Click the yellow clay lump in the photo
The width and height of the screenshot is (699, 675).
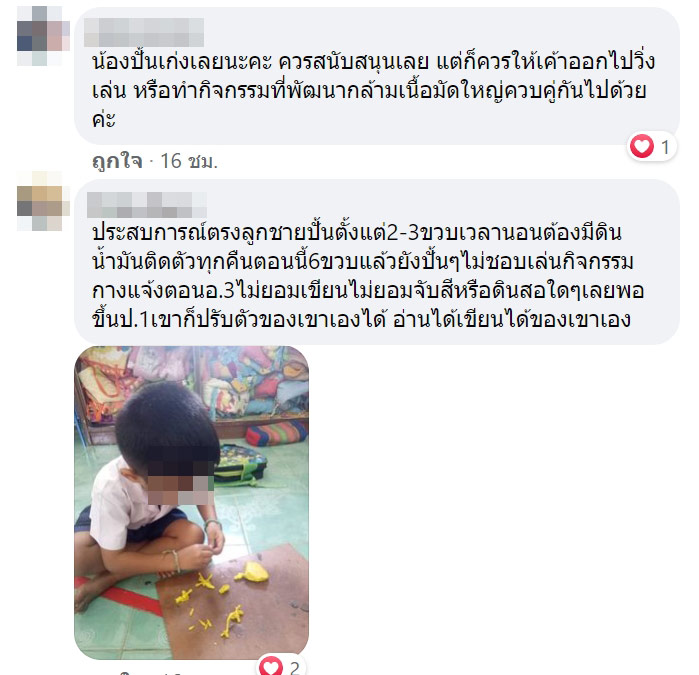254,572
